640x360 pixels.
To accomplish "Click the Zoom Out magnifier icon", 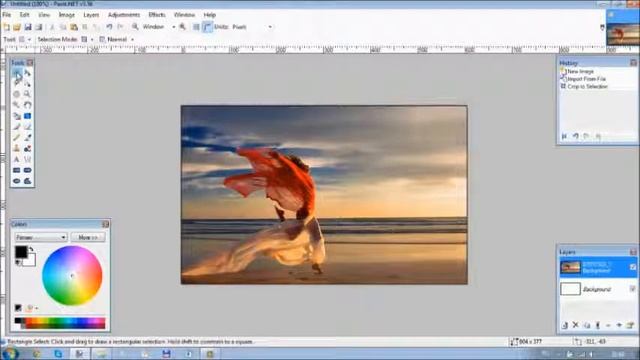I will (x=135, y=27).
